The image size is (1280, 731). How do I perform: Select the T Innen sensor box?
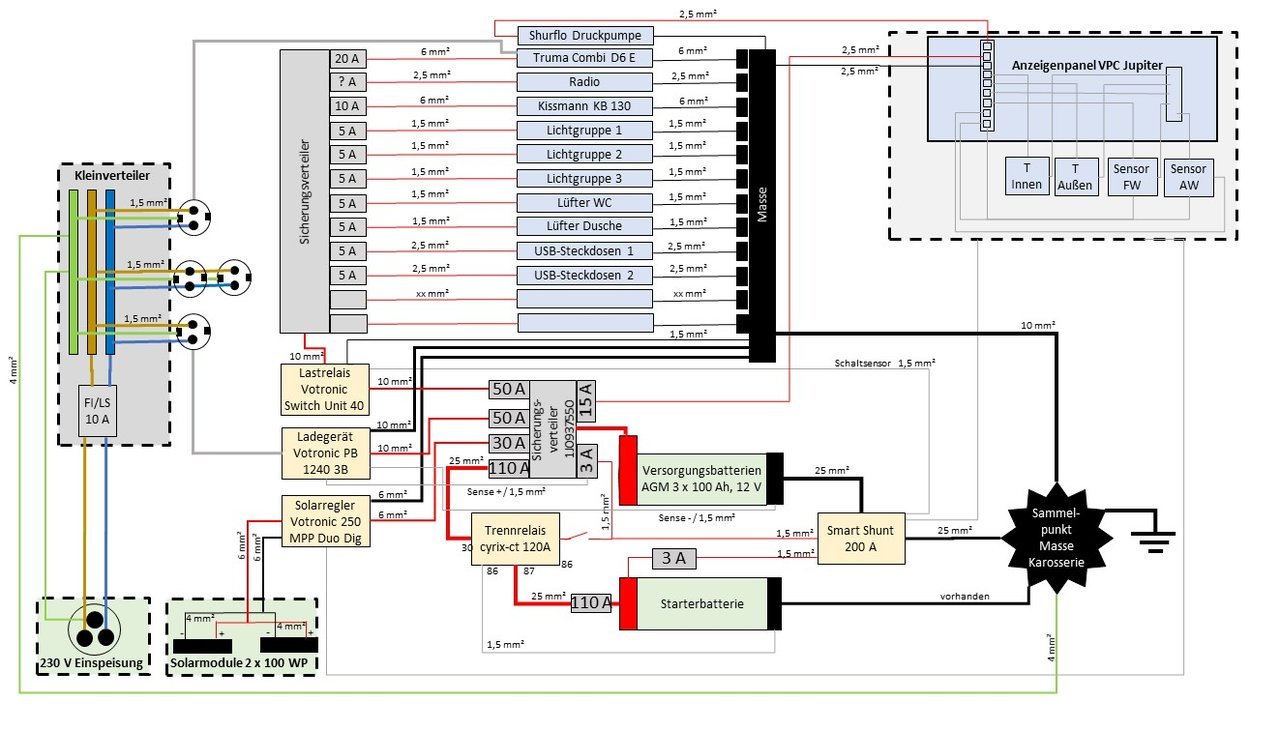point(1026,176)
